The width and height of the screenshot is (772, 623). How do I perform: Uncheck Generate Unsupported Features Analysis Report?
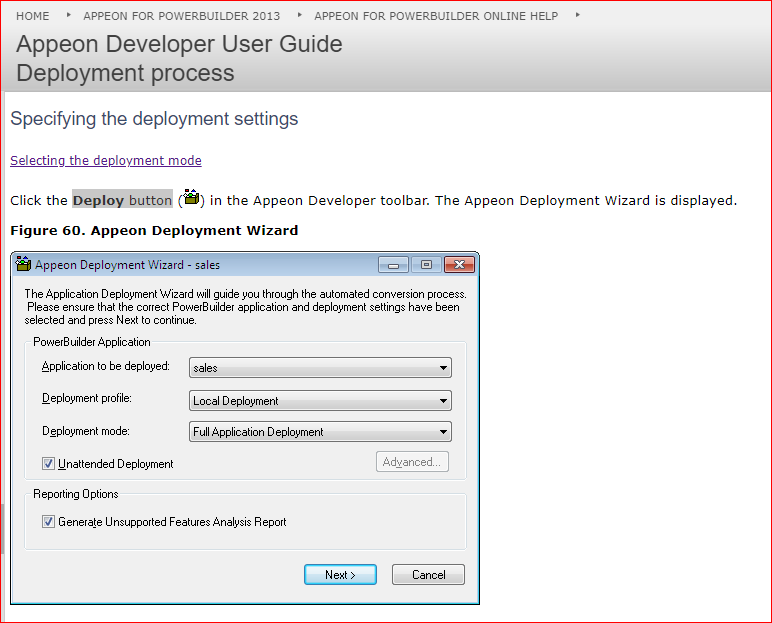point(48,522)
